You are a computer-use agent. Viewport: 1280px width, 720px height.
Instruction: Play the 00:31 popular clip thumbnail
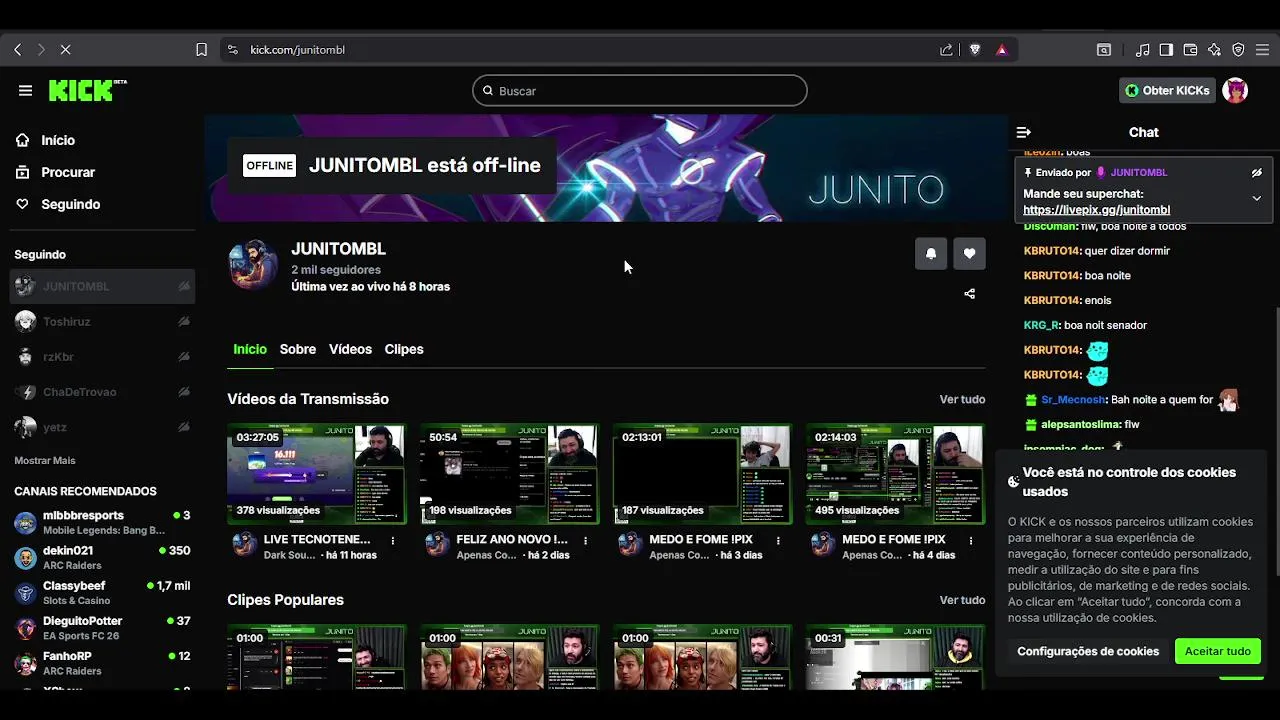896,657
